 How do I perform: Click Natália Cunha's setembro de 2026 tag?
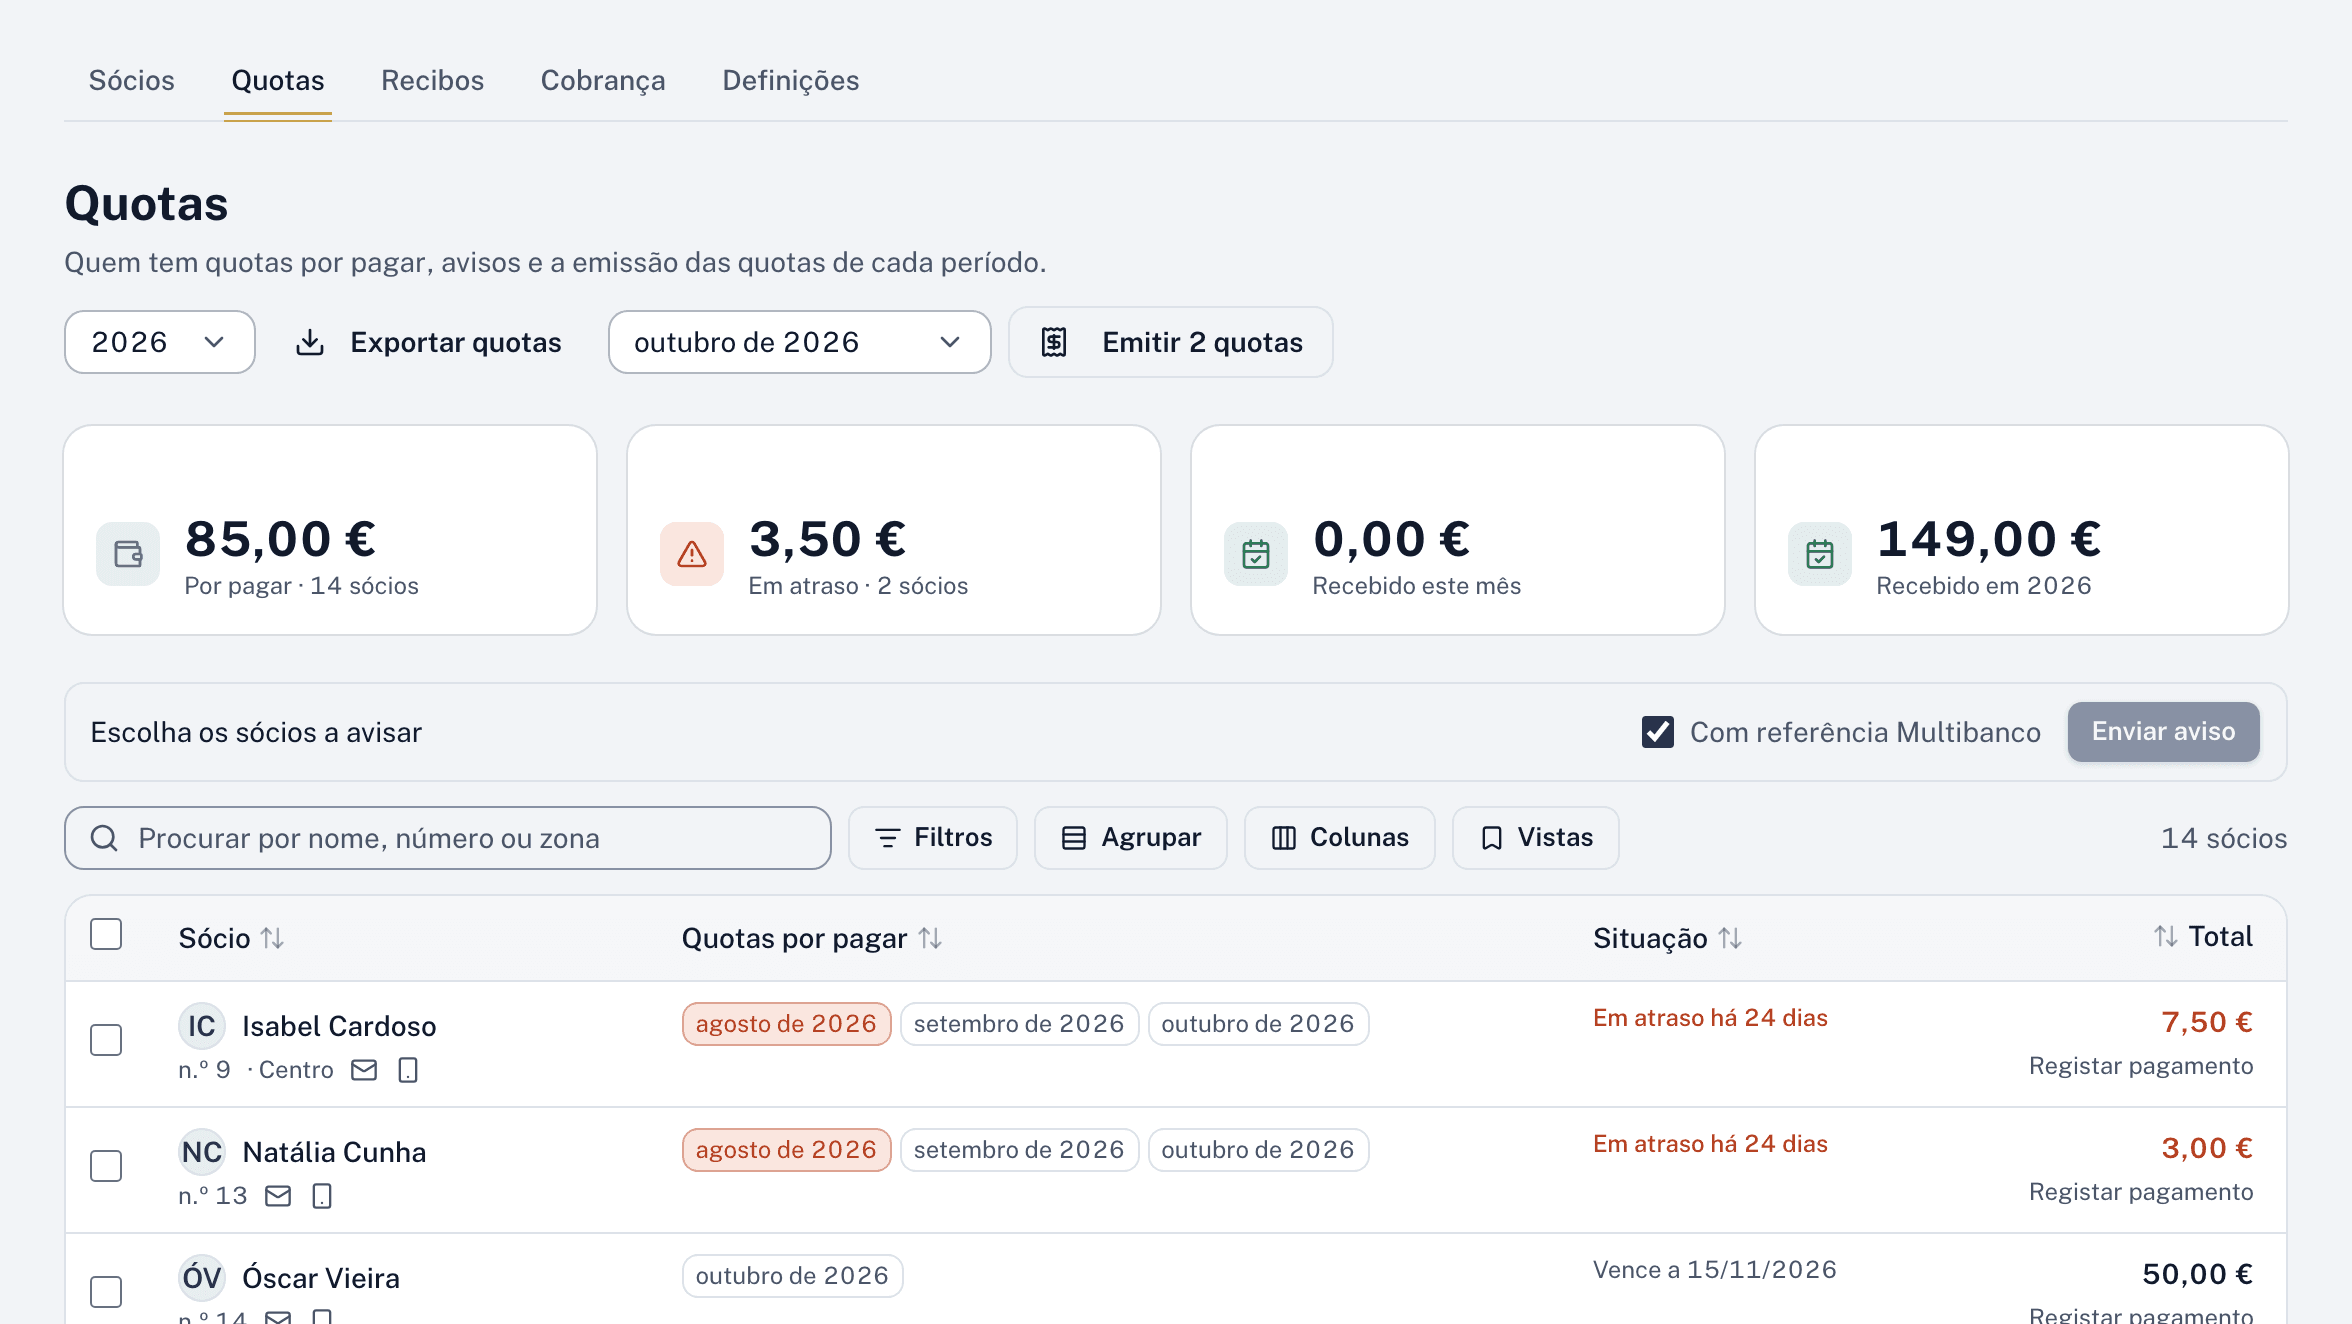click(x=1020, y=1150)
